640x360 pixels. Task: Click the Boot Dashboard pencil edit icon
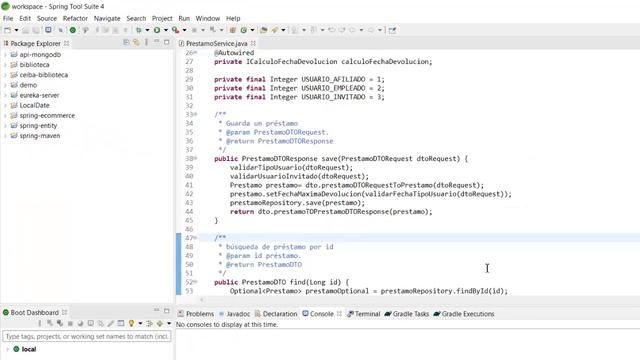click(x=111, y=323)
